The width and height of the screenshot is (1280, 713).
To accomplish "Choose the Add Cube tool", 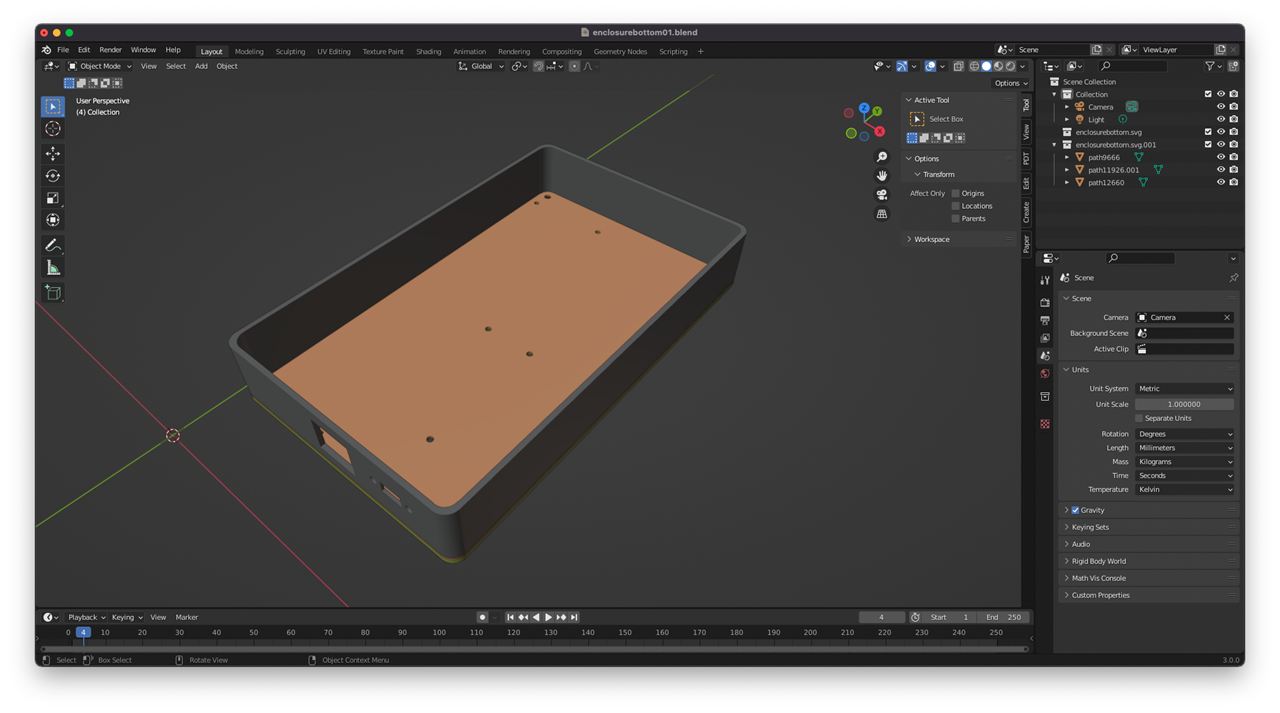I will coord(53,292).
